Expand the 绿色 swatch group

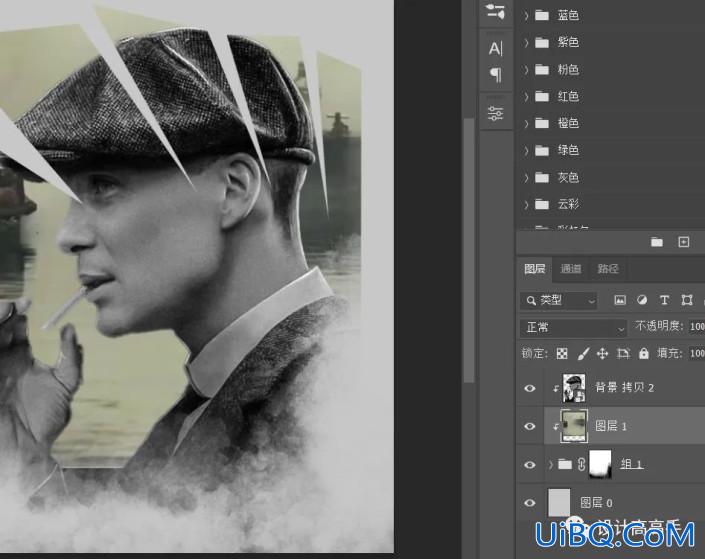point(526,150)
